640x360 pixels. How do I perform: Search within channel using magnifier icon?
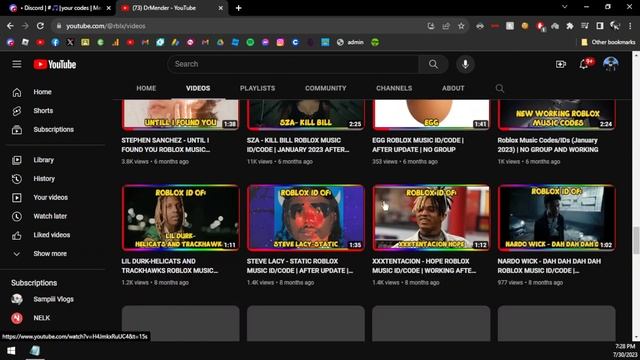500,88
